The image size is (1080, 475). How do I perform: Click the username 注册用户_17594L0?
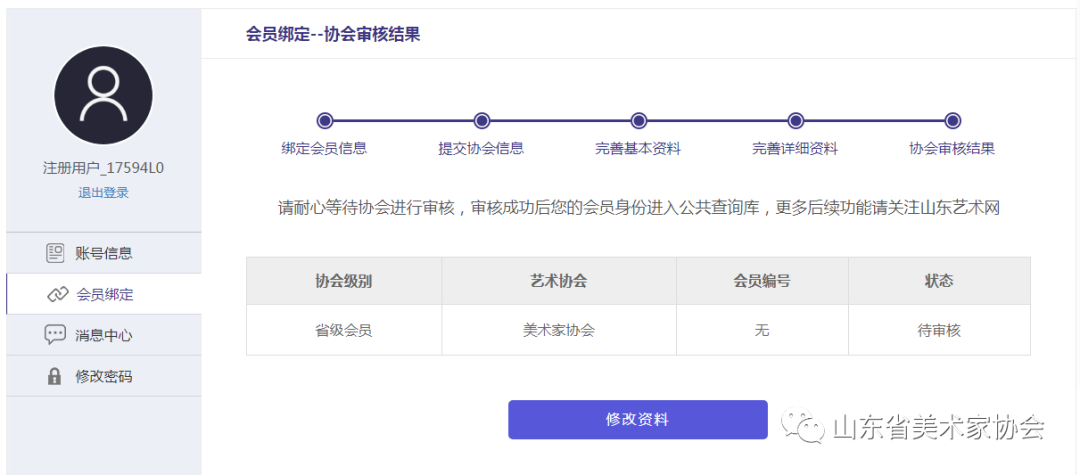pos(103,169)
